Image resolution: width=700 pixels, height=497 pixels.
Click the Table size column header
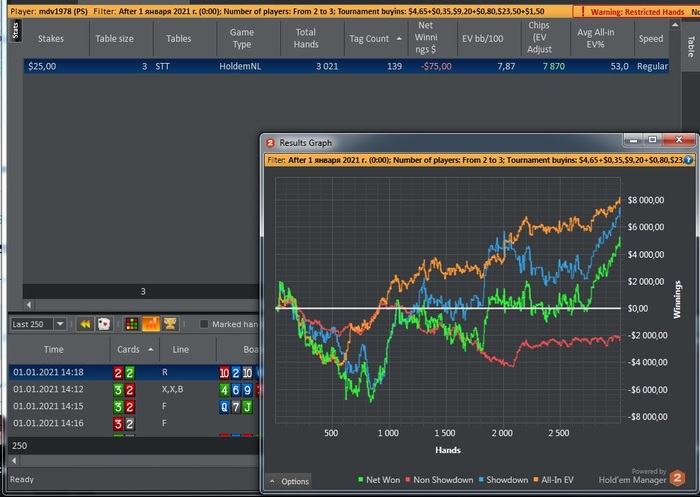pyautogui.click(x=114, y=39)
